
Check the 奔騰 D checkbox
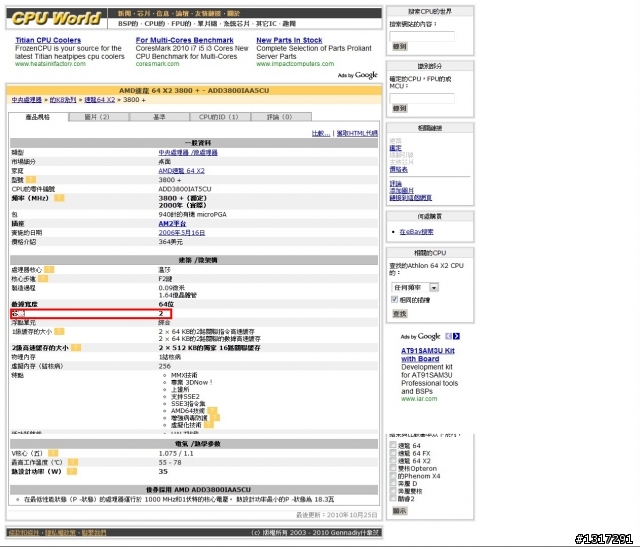pyautogui.click(x=393, y=483)
